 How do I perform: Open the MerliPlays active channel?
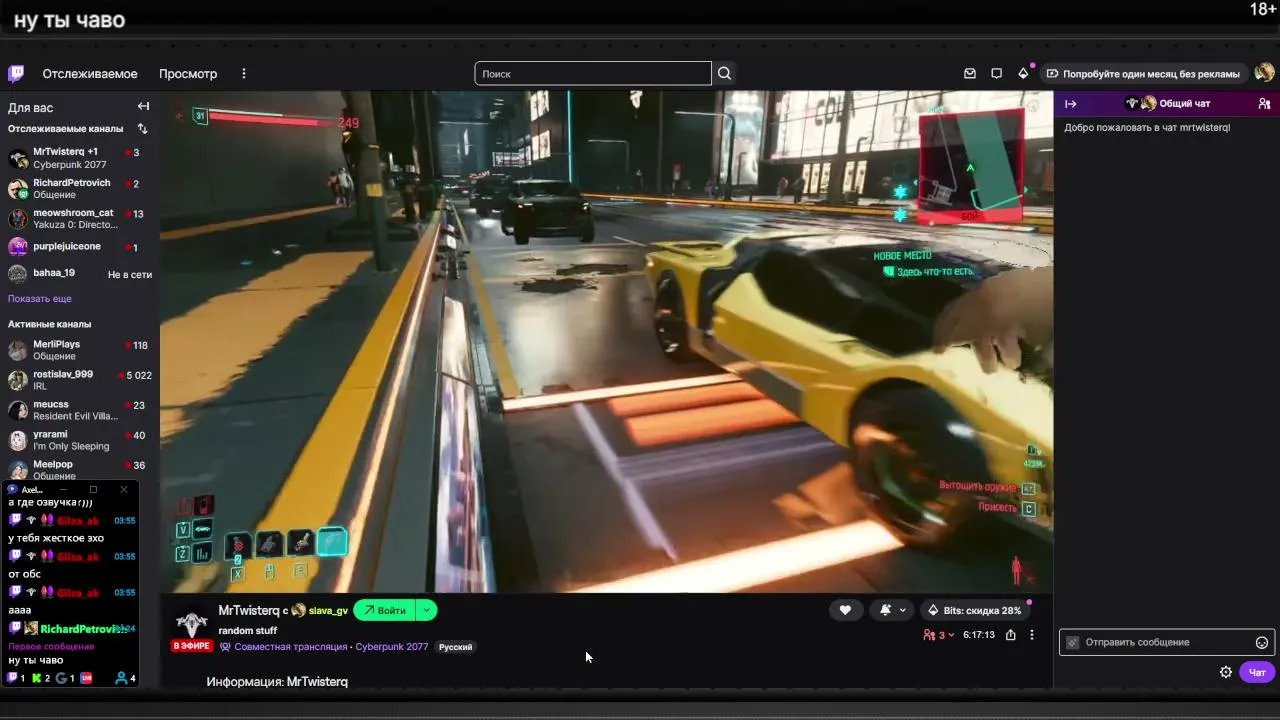pyautogui.click(x=80, y=350)
